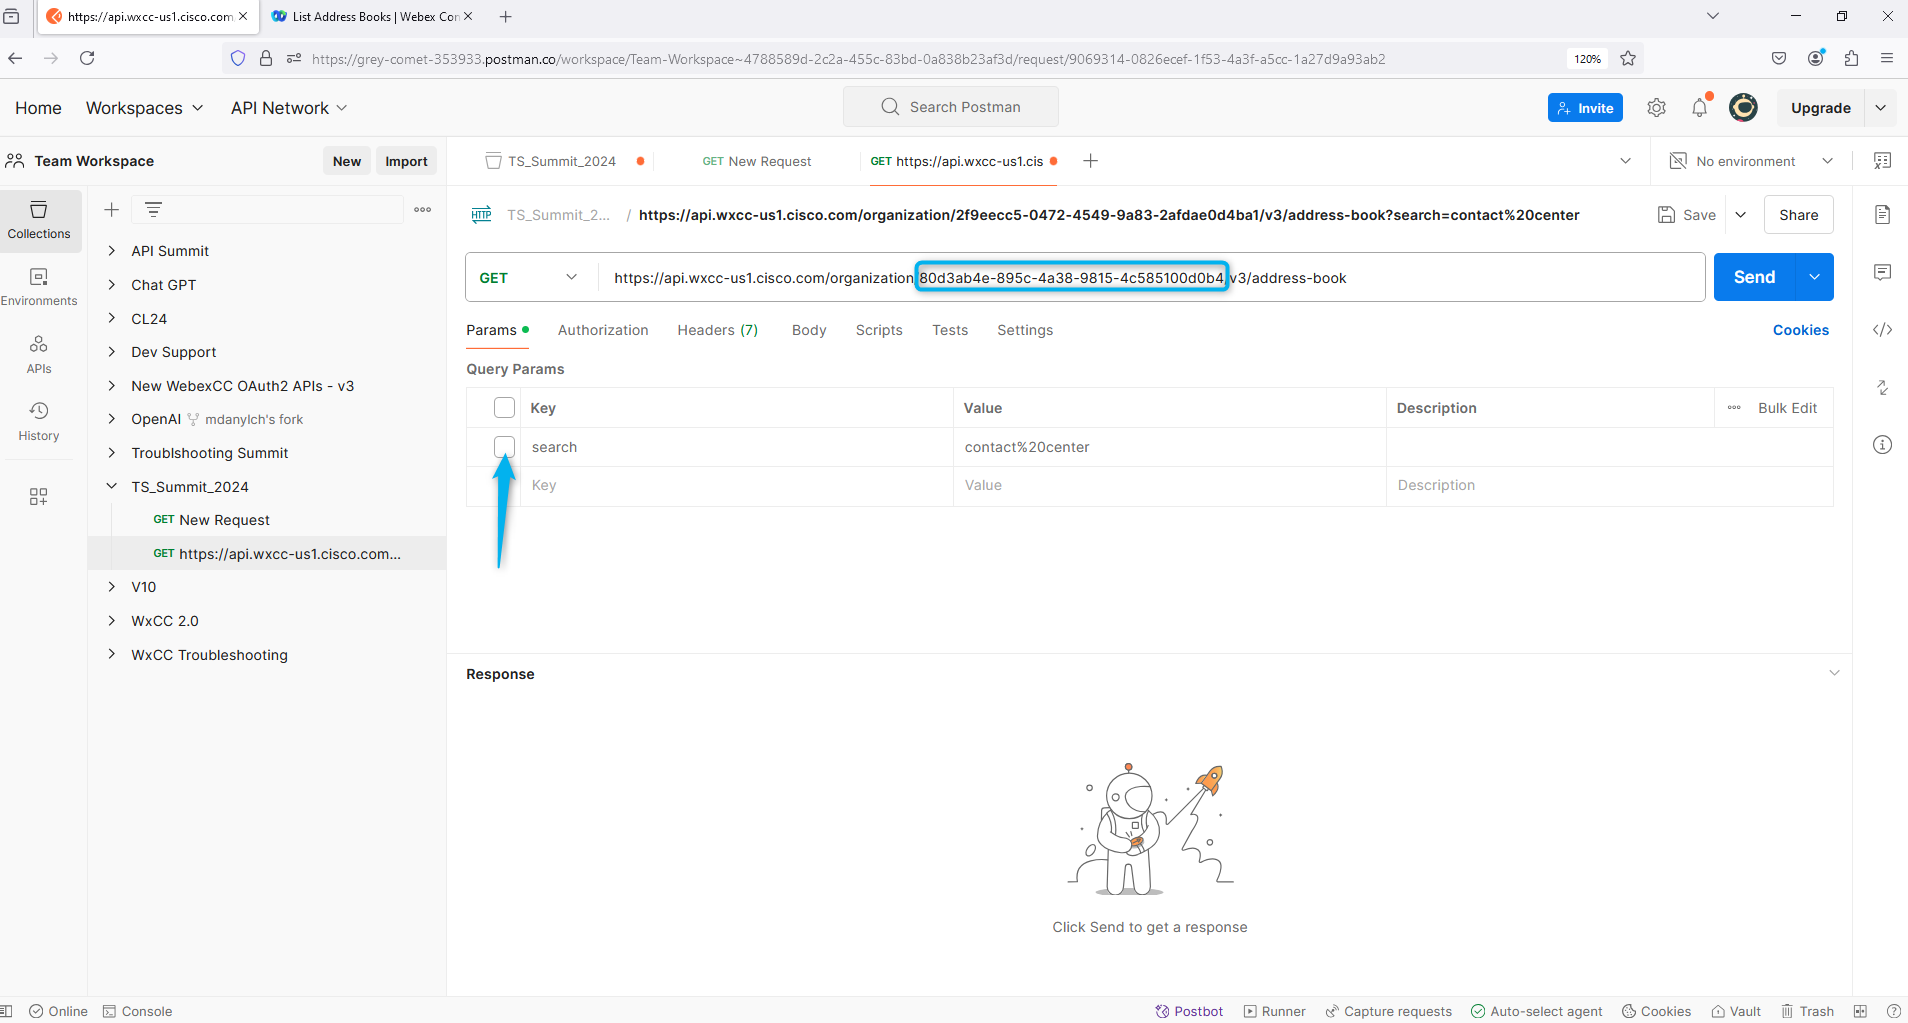Add a new request tab
This screenshot has width=1908, height=1023.
[1091, 161]
